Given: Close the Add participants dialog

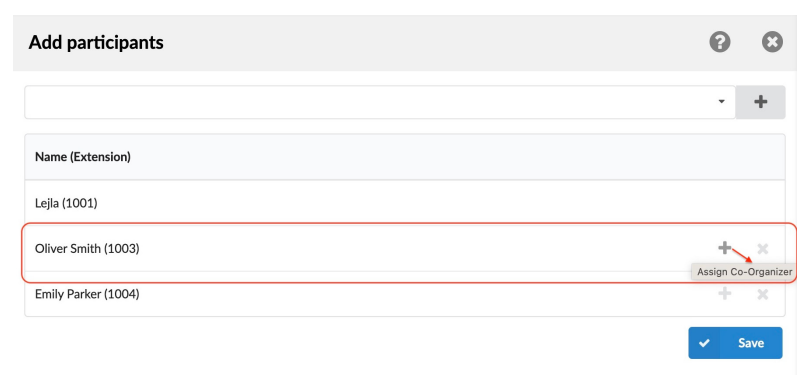Looking at the screenshot, I should coord(772,42).
